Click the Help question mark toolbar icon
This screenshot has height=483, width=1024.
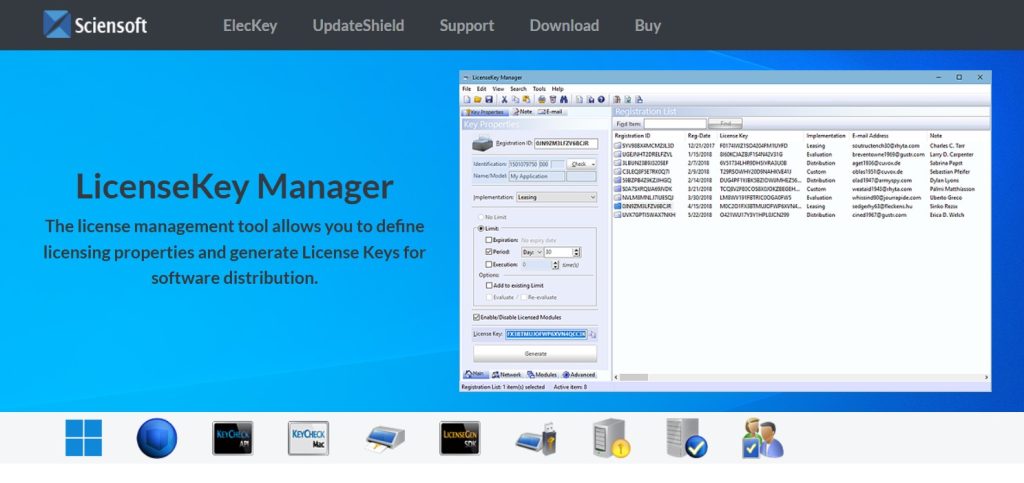(601, 99)
